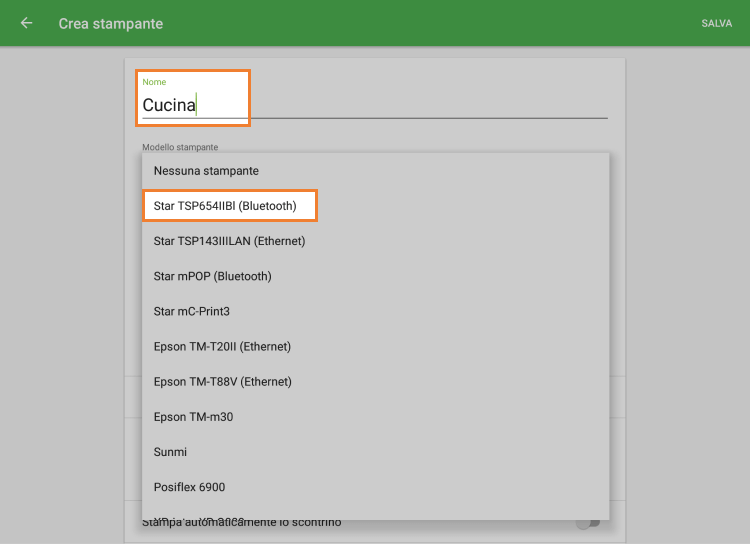
Task: Dismiss dropdown by clicking gray area left of form
Action: point(60,300)
